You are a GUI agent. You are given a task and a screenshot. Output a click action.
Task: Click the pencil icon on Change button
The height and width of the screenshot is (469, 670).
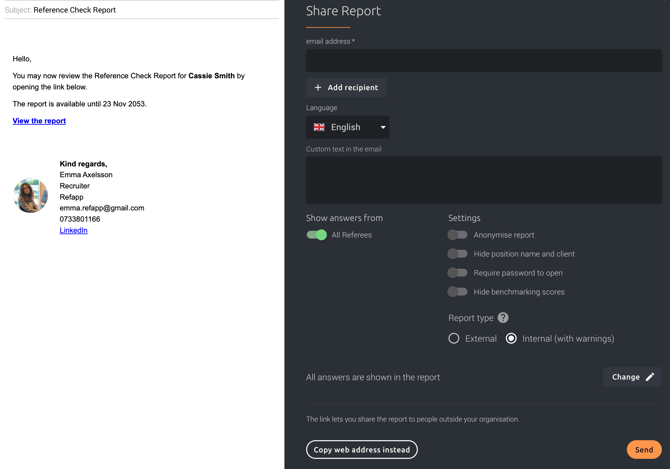tap(649, 377)
